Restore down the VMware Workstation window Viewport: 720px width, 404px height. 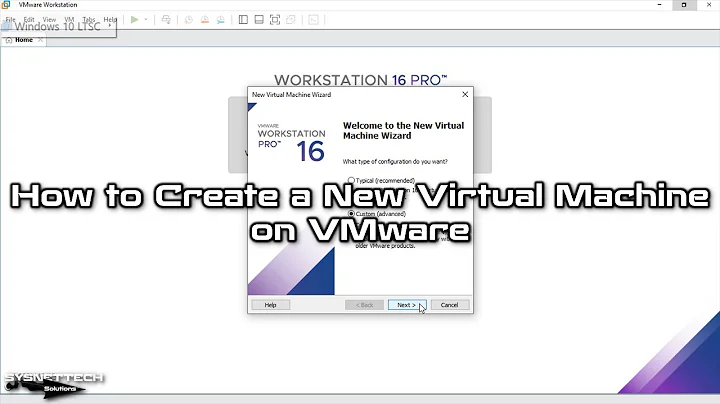coord(684,5)
